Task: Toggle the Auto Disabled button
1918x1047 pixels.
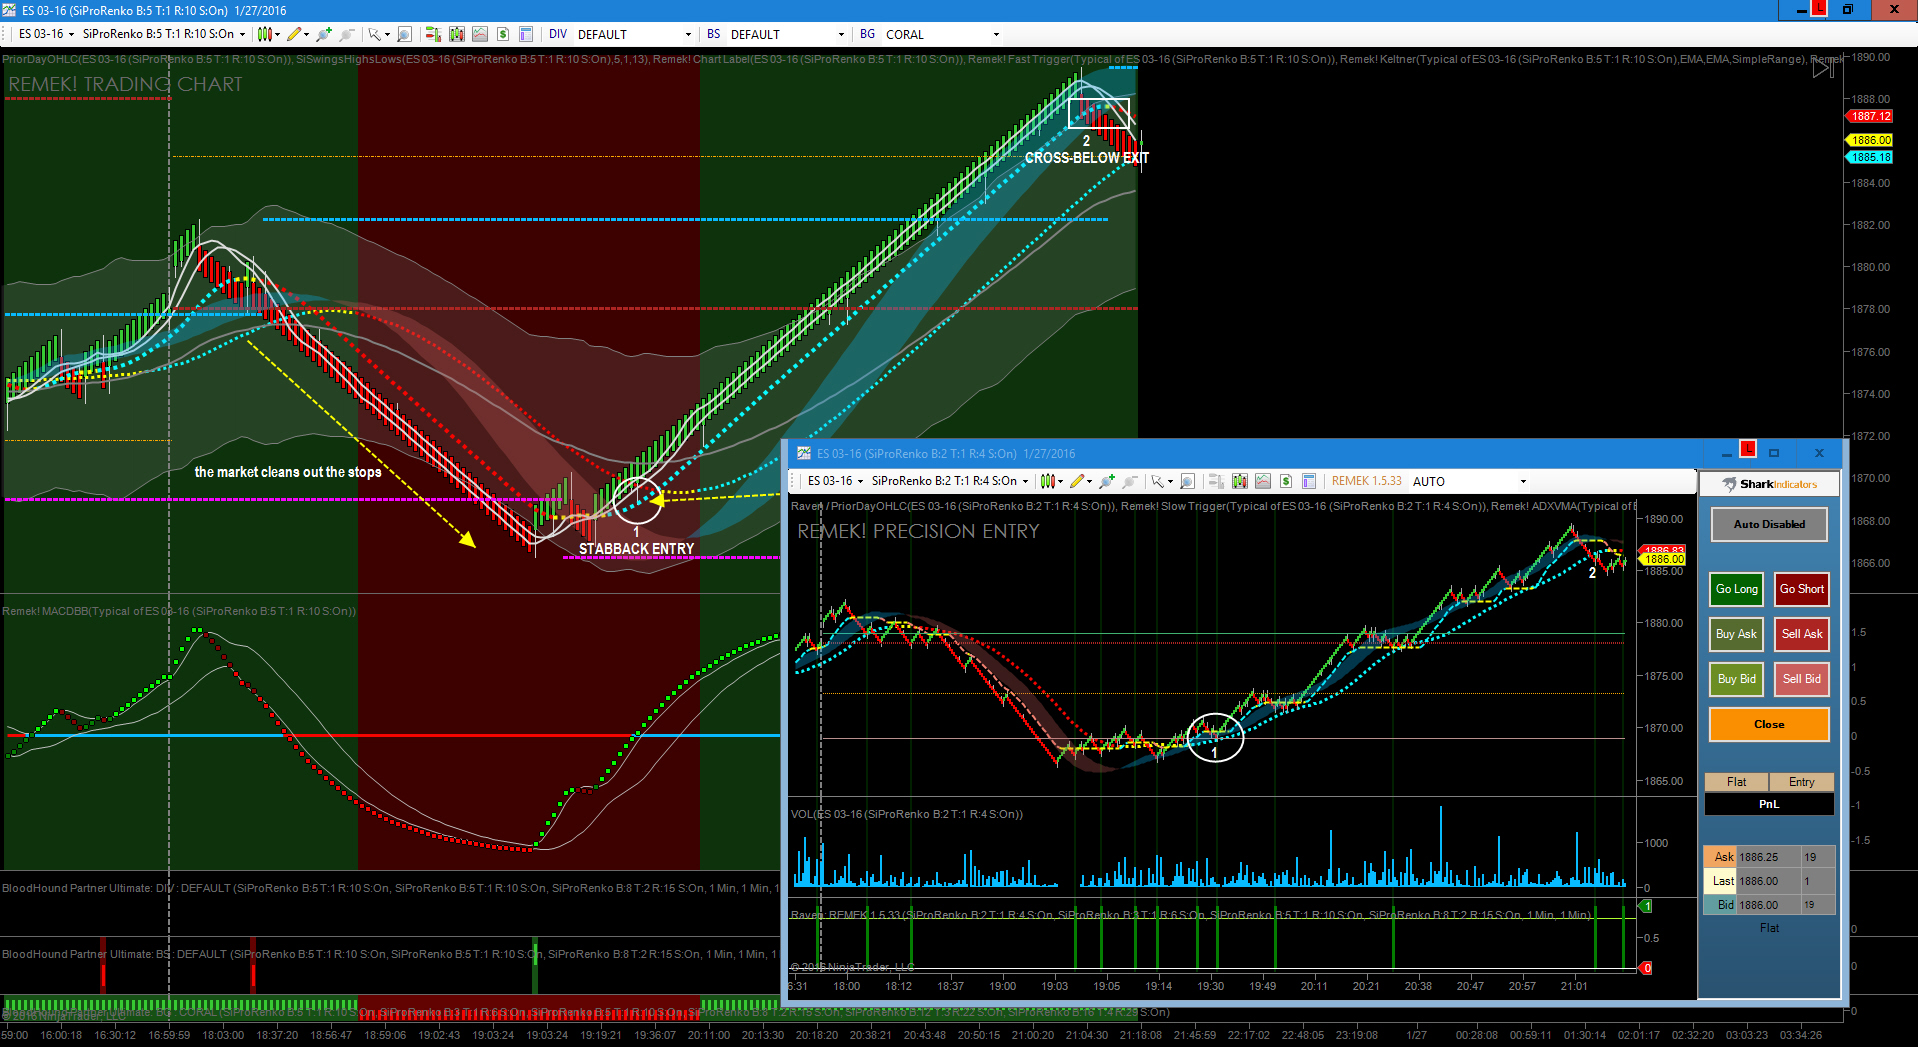Action: pos(1769,524)
